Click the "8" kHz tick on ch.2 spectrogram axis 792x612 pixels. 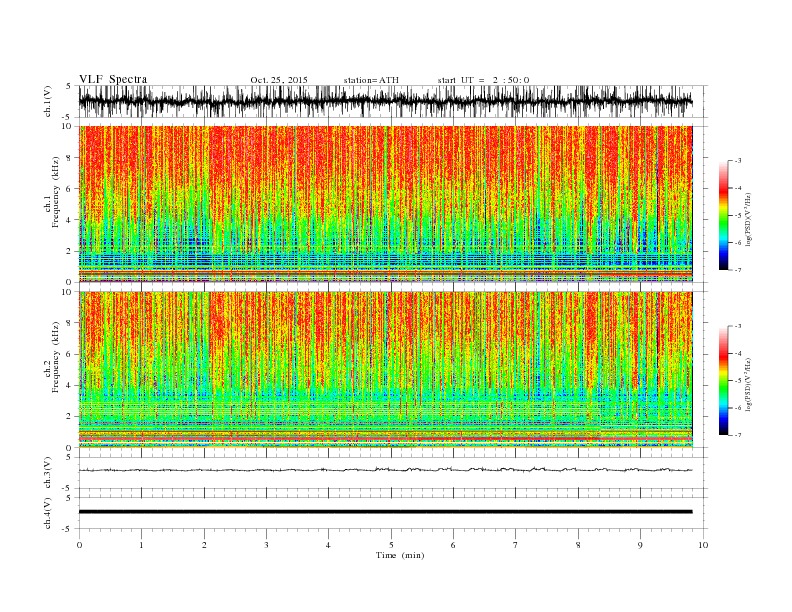[x=70, y=323]
